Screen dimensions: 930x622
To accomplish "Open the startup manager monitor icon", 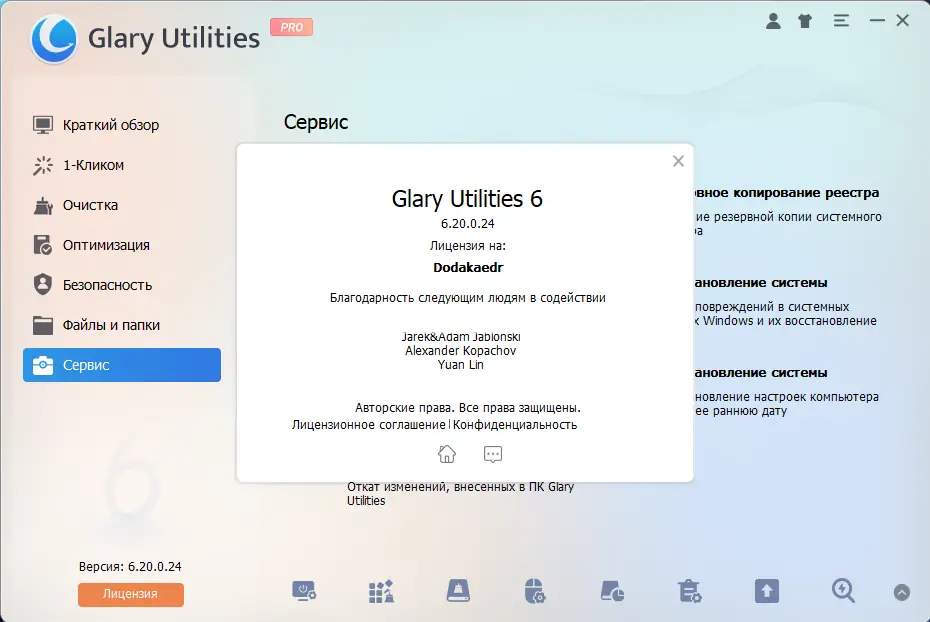I will click(304, 591).
